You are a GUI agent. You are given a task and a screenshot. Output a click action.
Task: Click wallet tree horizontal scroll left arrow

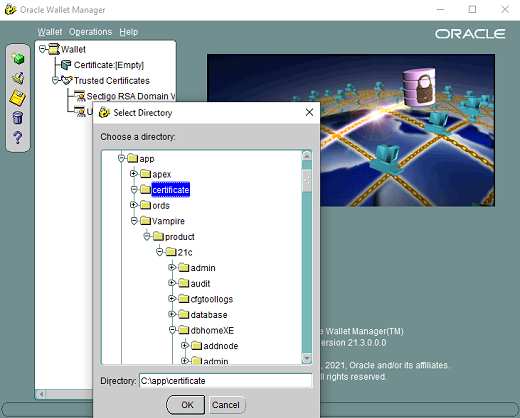point(41,394)
